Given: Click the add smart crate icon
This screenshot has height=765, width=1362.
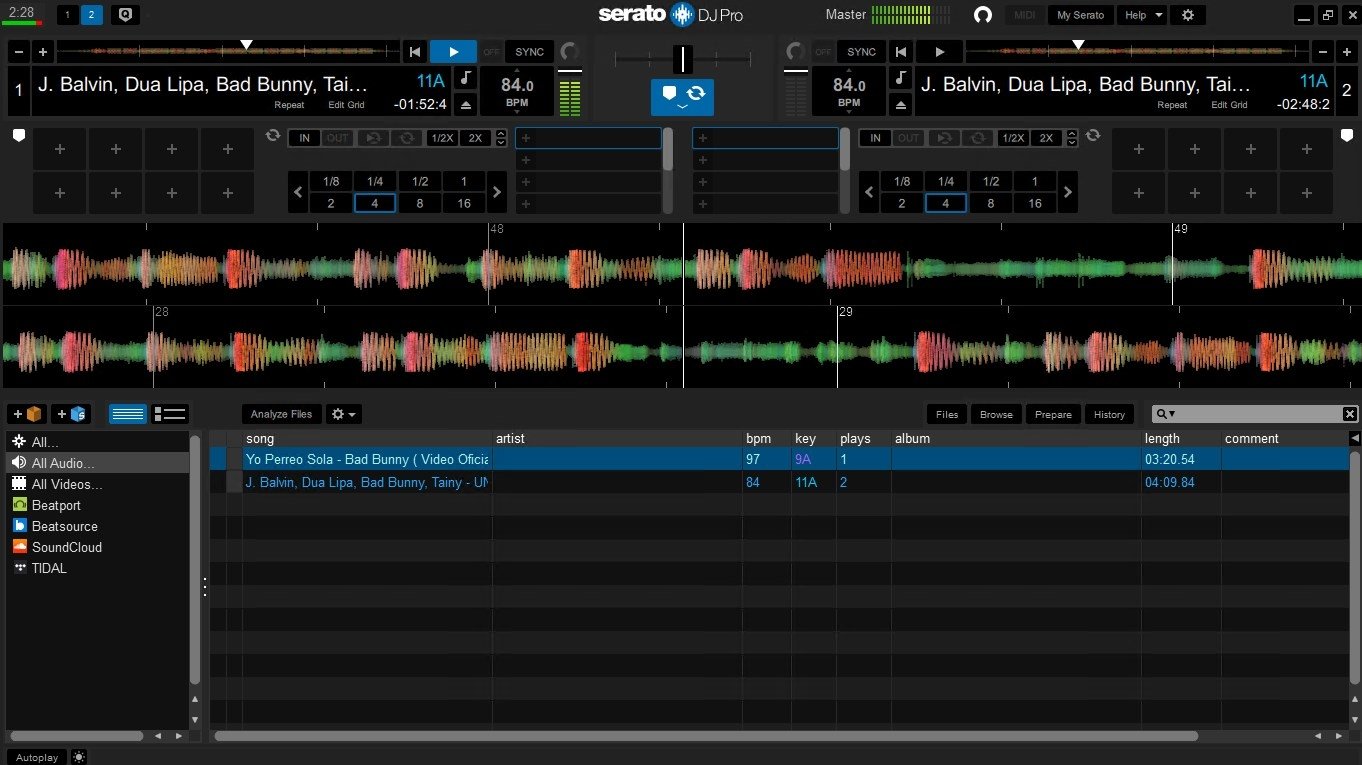Looking at the screenshot, I should [70, 414].
